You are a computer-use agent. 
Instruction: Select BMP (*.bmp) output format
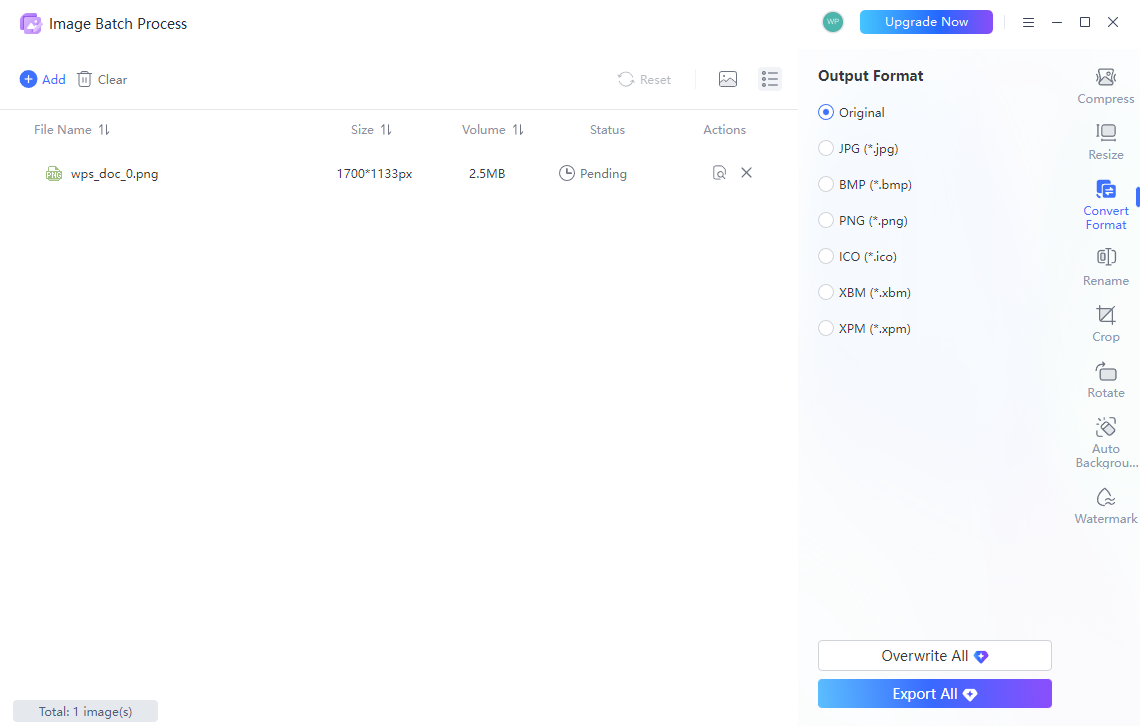click(864, 185)
